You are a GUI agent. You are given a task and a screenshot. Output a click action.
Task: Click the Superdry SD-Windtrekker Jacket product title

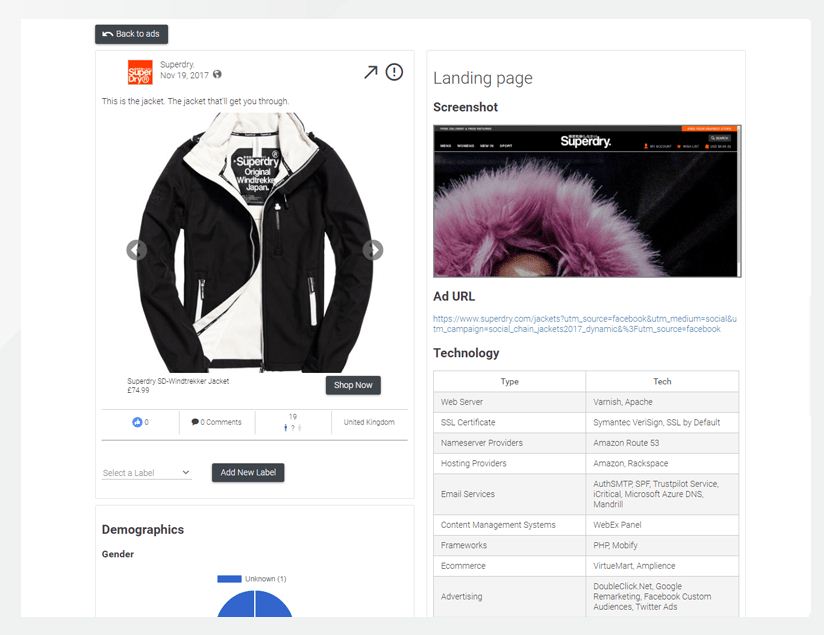coord(178,381)
